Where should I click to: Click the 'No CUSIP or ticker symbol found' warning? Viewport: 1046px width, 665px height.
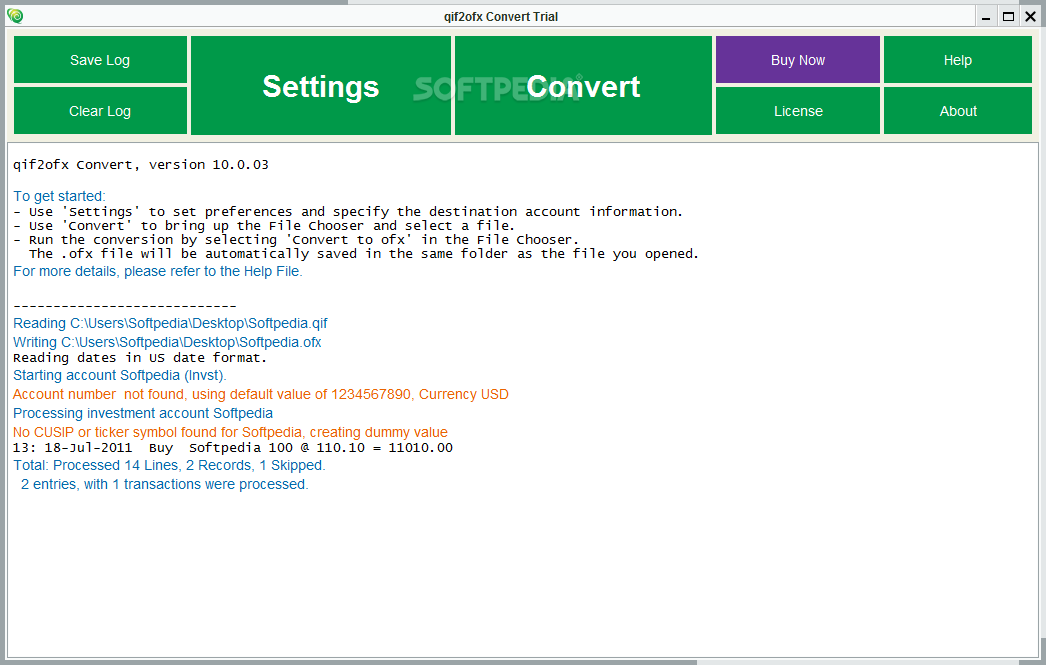pyautogui.click(x=230, y=432)
